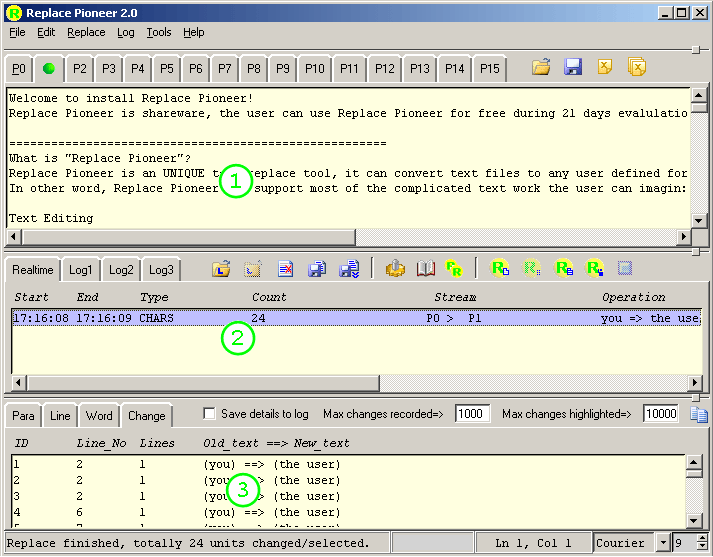713x557 pixels.
Task: Click text editor right scroll arrow
Action: click(x=683, y=236)
